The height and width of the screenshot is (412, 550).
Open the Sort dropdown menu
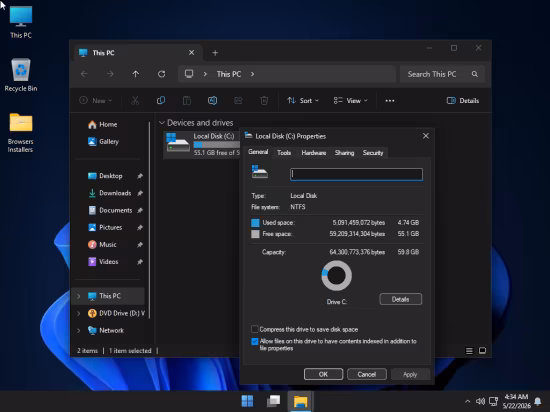point(303,101)
